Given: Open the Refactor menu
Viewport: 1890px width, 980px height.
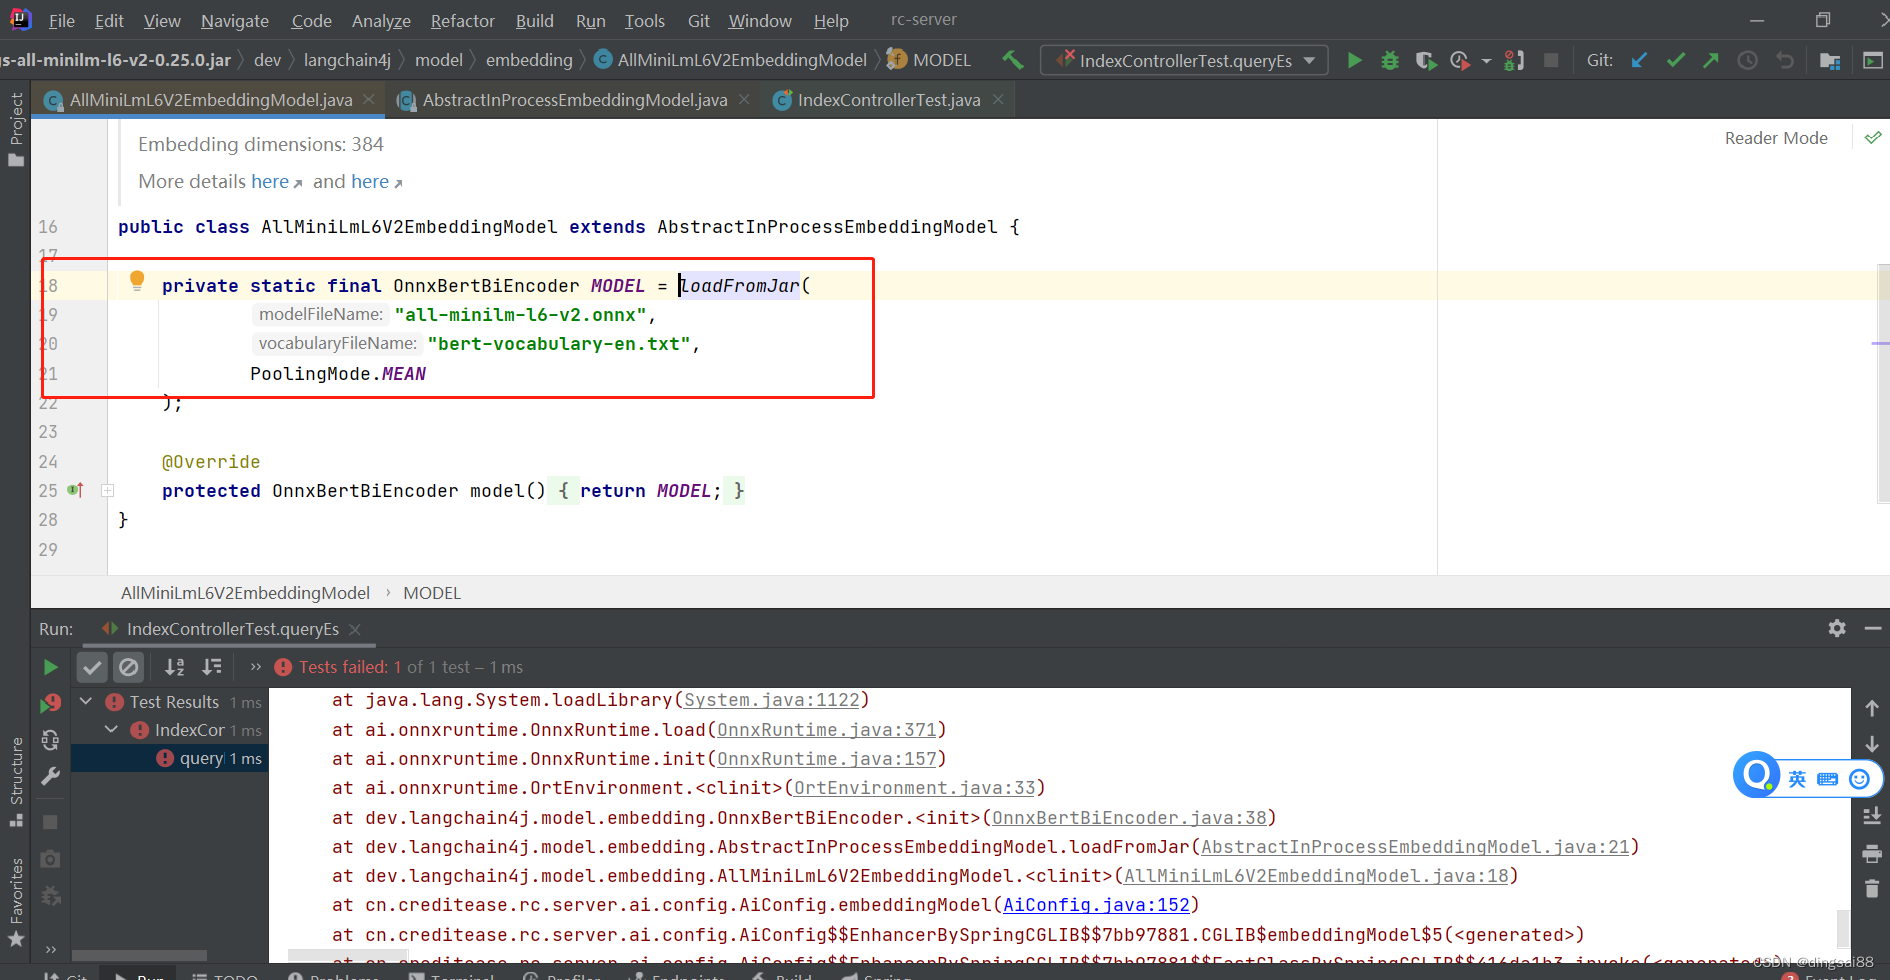Looking at the screenshot, I should 462,20.
